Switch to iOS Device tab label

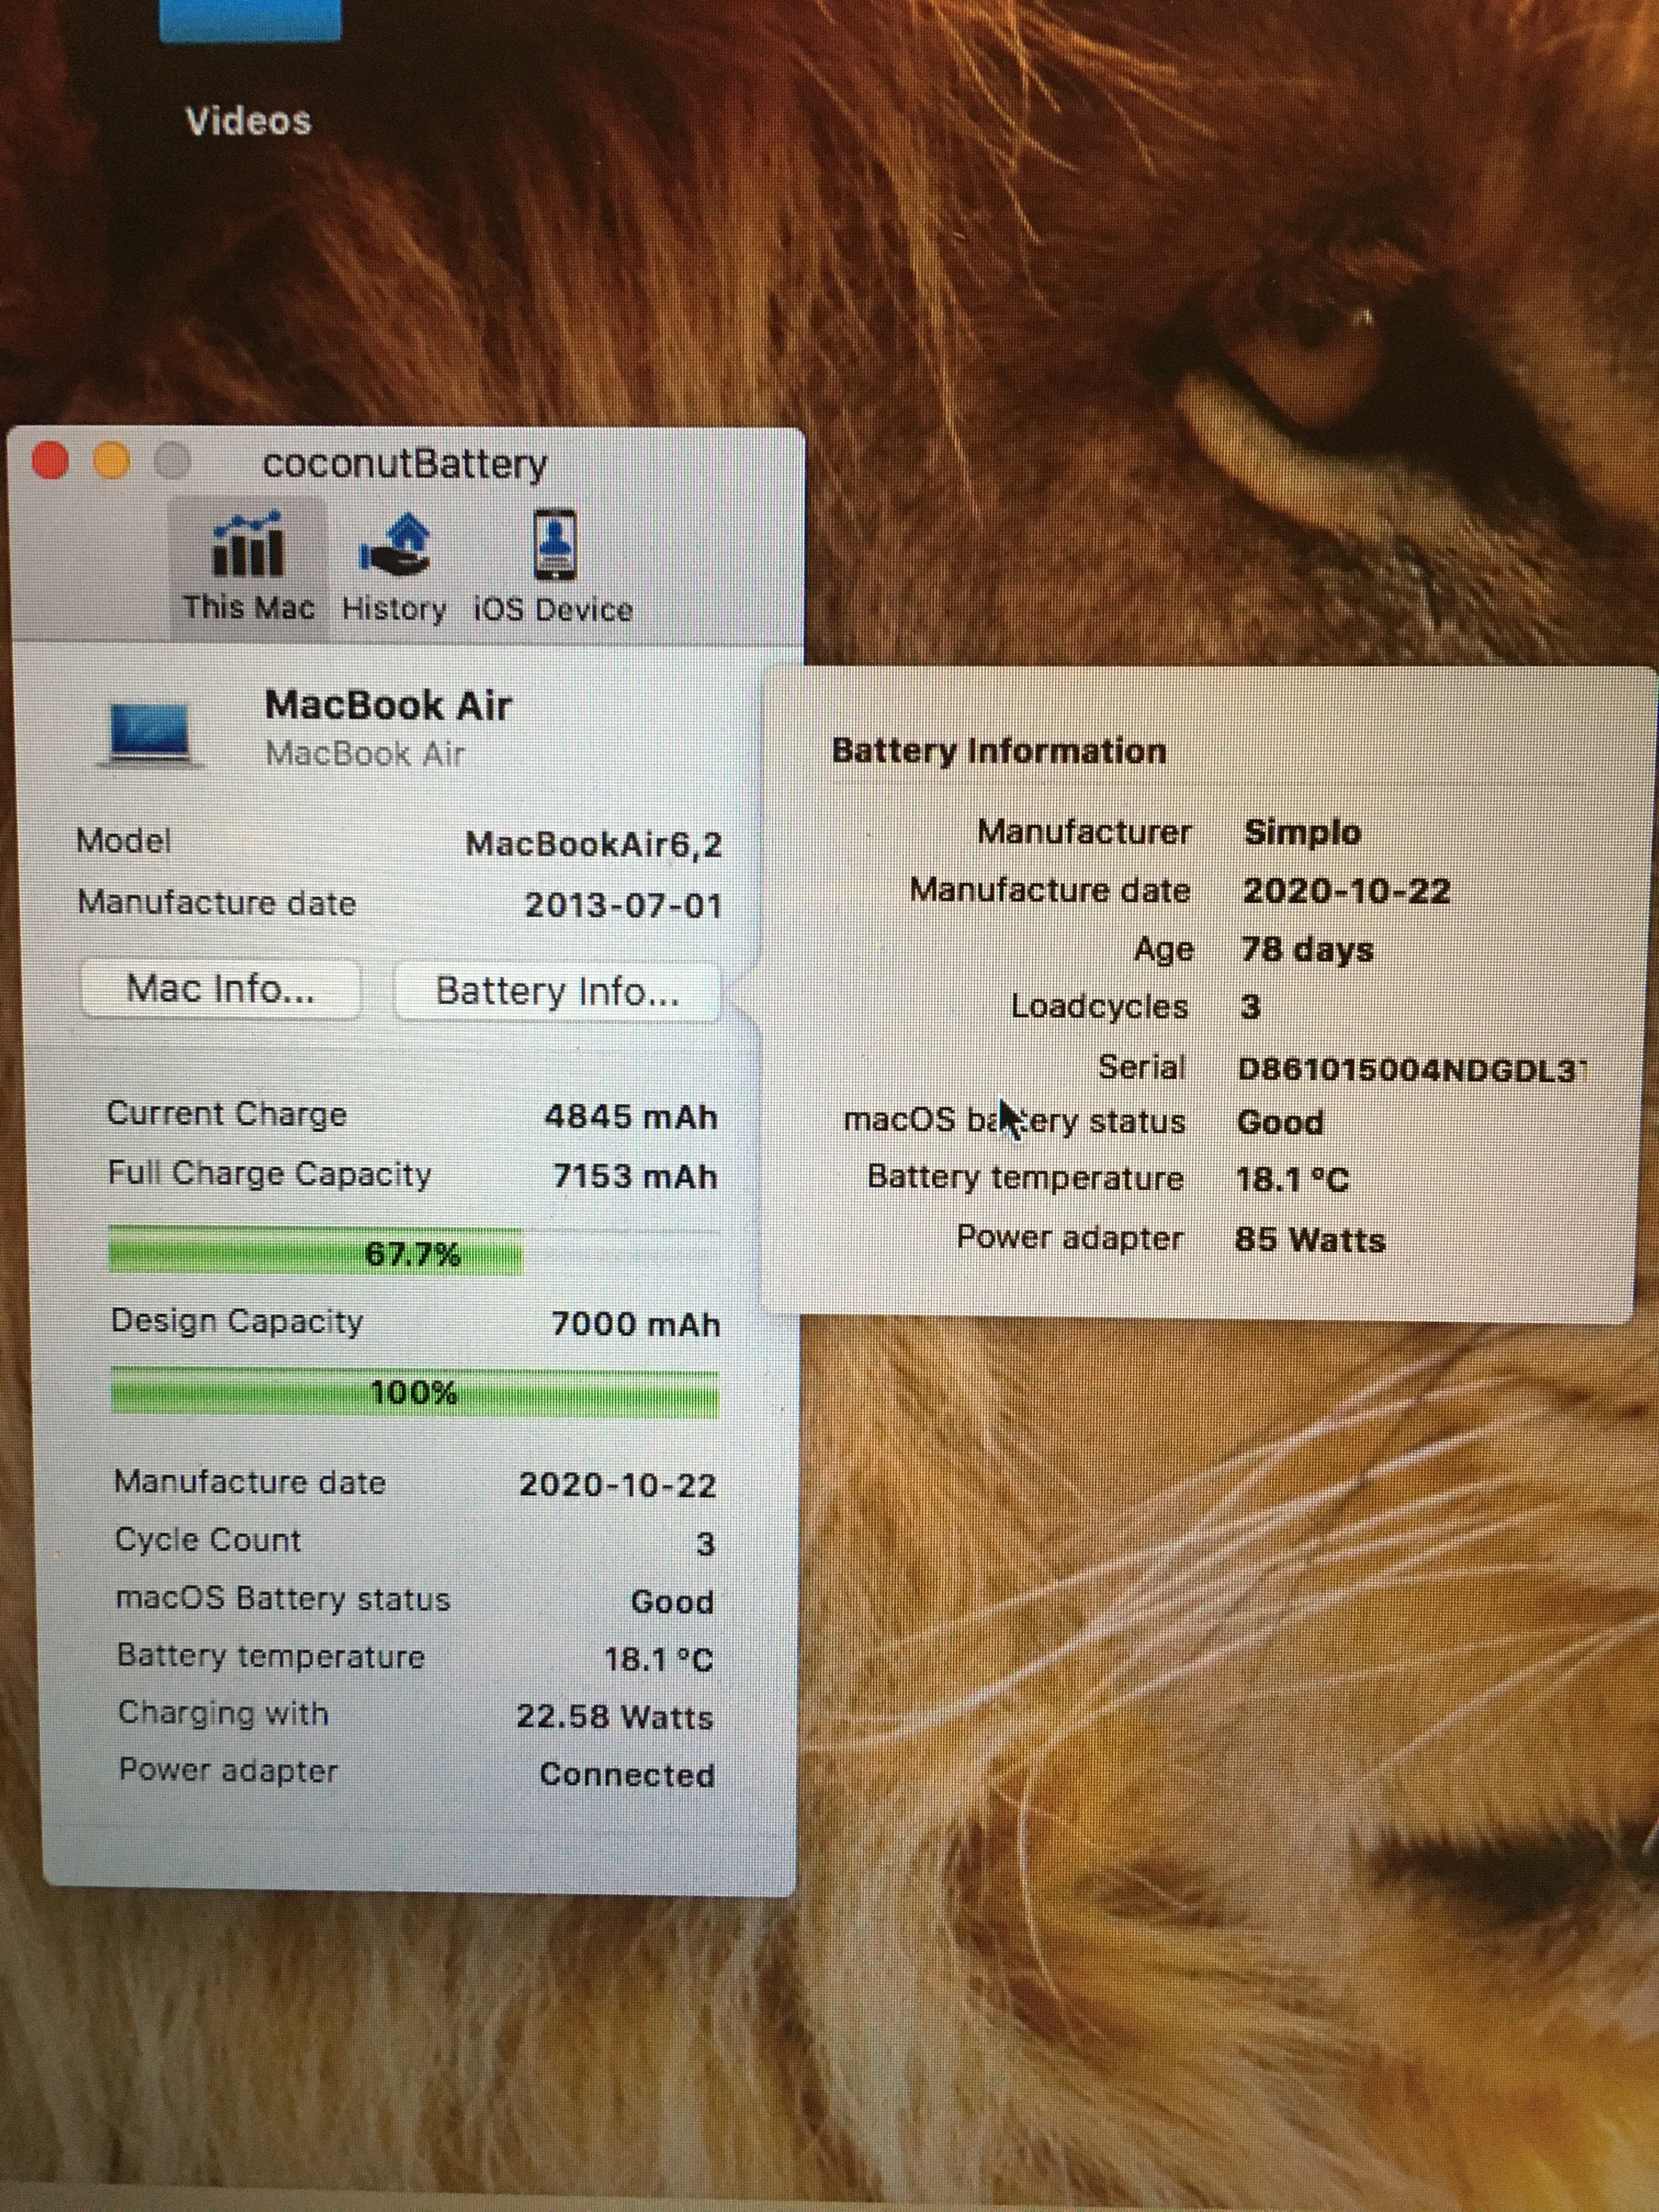coord(553,609)
